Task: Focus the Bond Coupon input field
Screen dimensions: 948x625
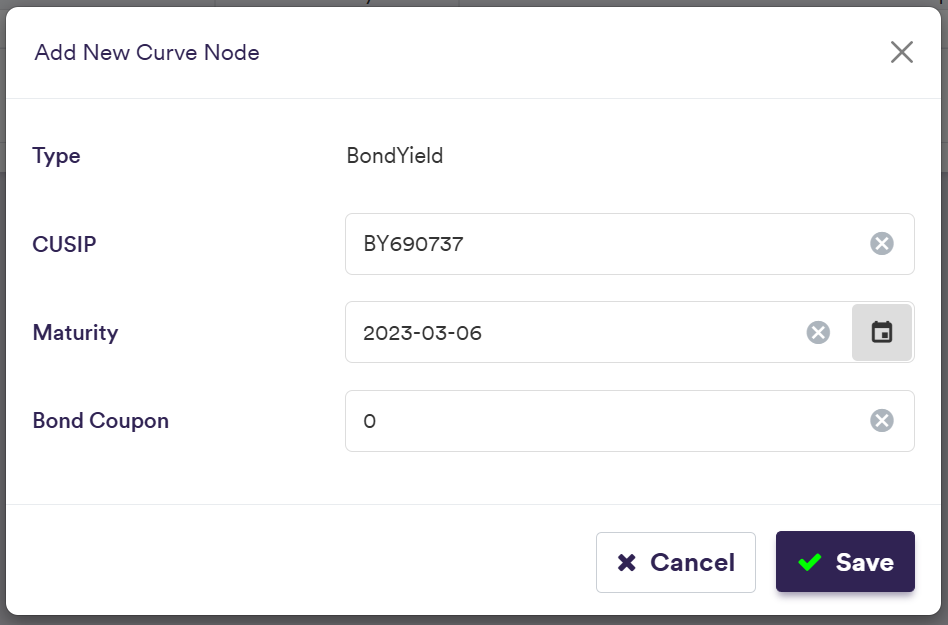Action: (600, 421)
